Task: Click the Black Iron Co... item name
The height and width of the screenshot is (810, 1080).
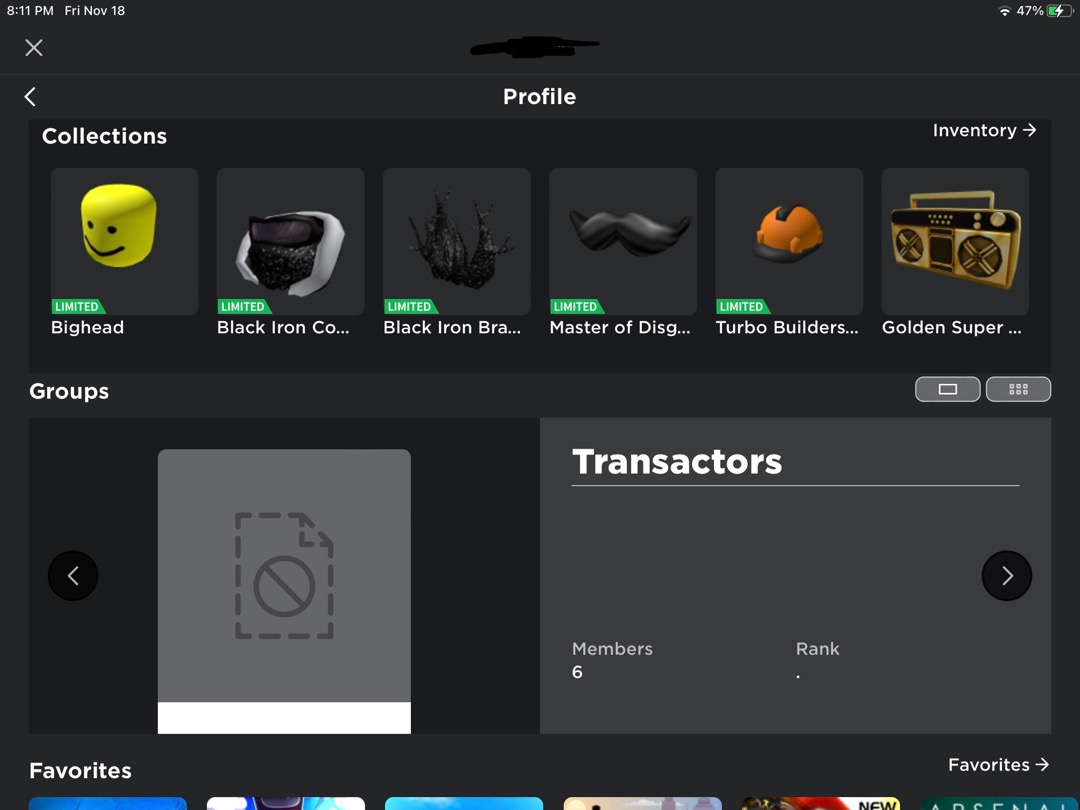Action: pos(283,327)
